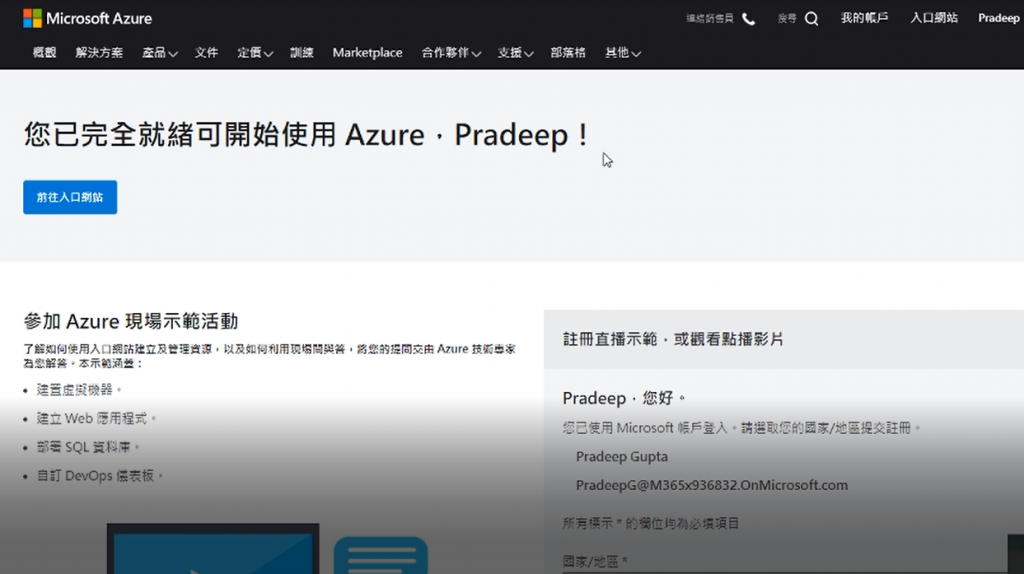Expand the 定價 dropdown
This screenshot has height=574, width=1024.
coord(255,53)
